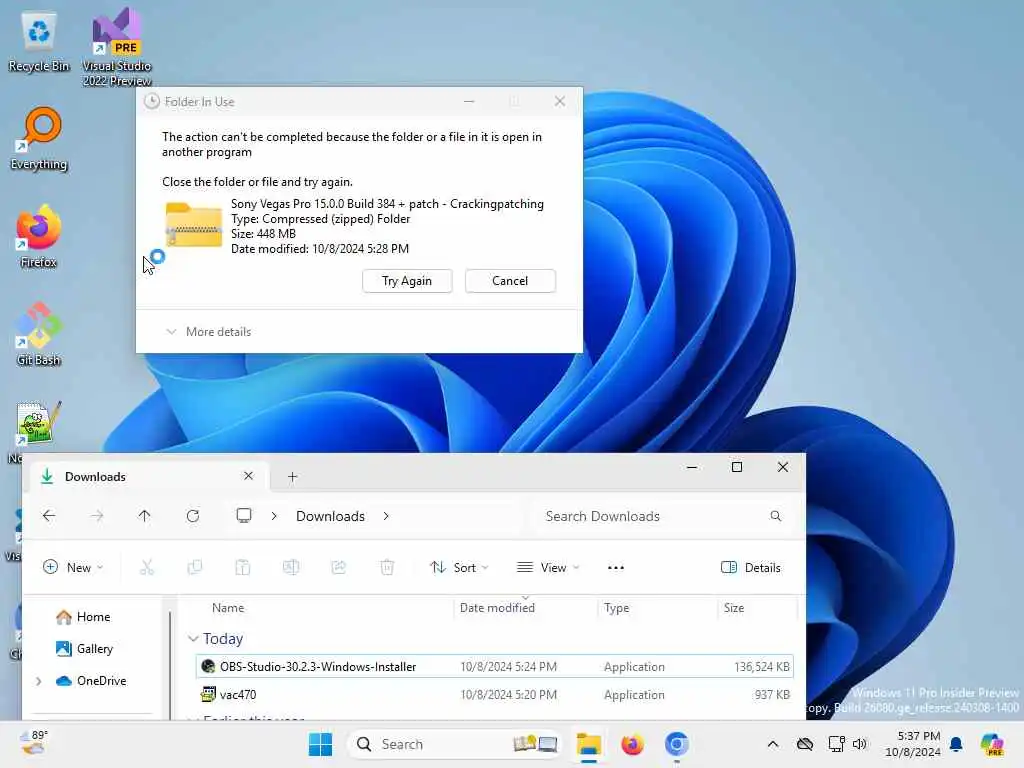Launch Visual Studio 2022 Preview shortcut

tap(117, 46)
